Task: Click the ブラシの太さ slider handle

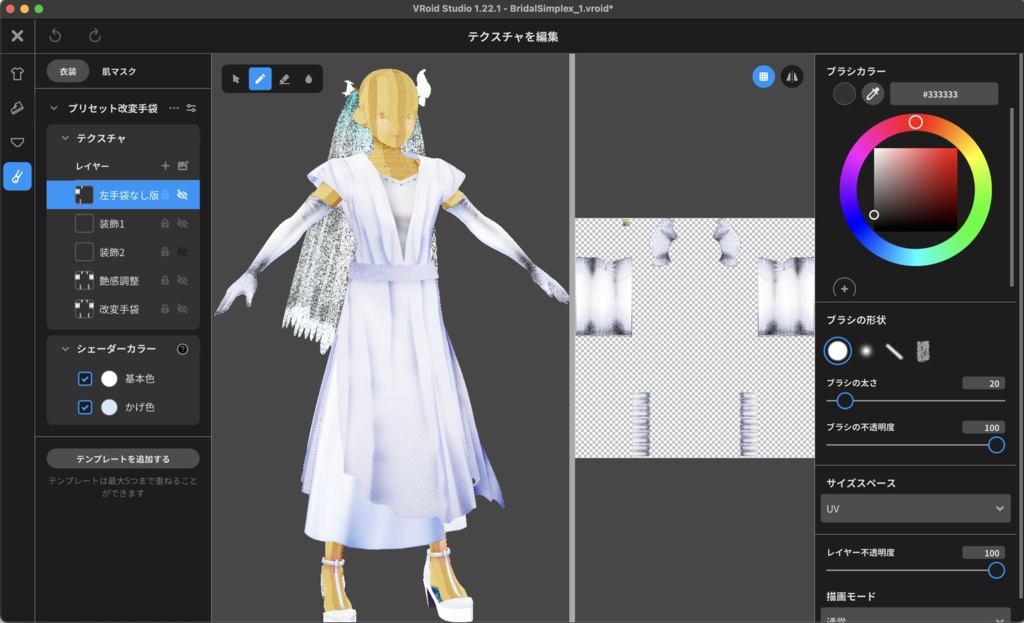Action: pos(845,401)
